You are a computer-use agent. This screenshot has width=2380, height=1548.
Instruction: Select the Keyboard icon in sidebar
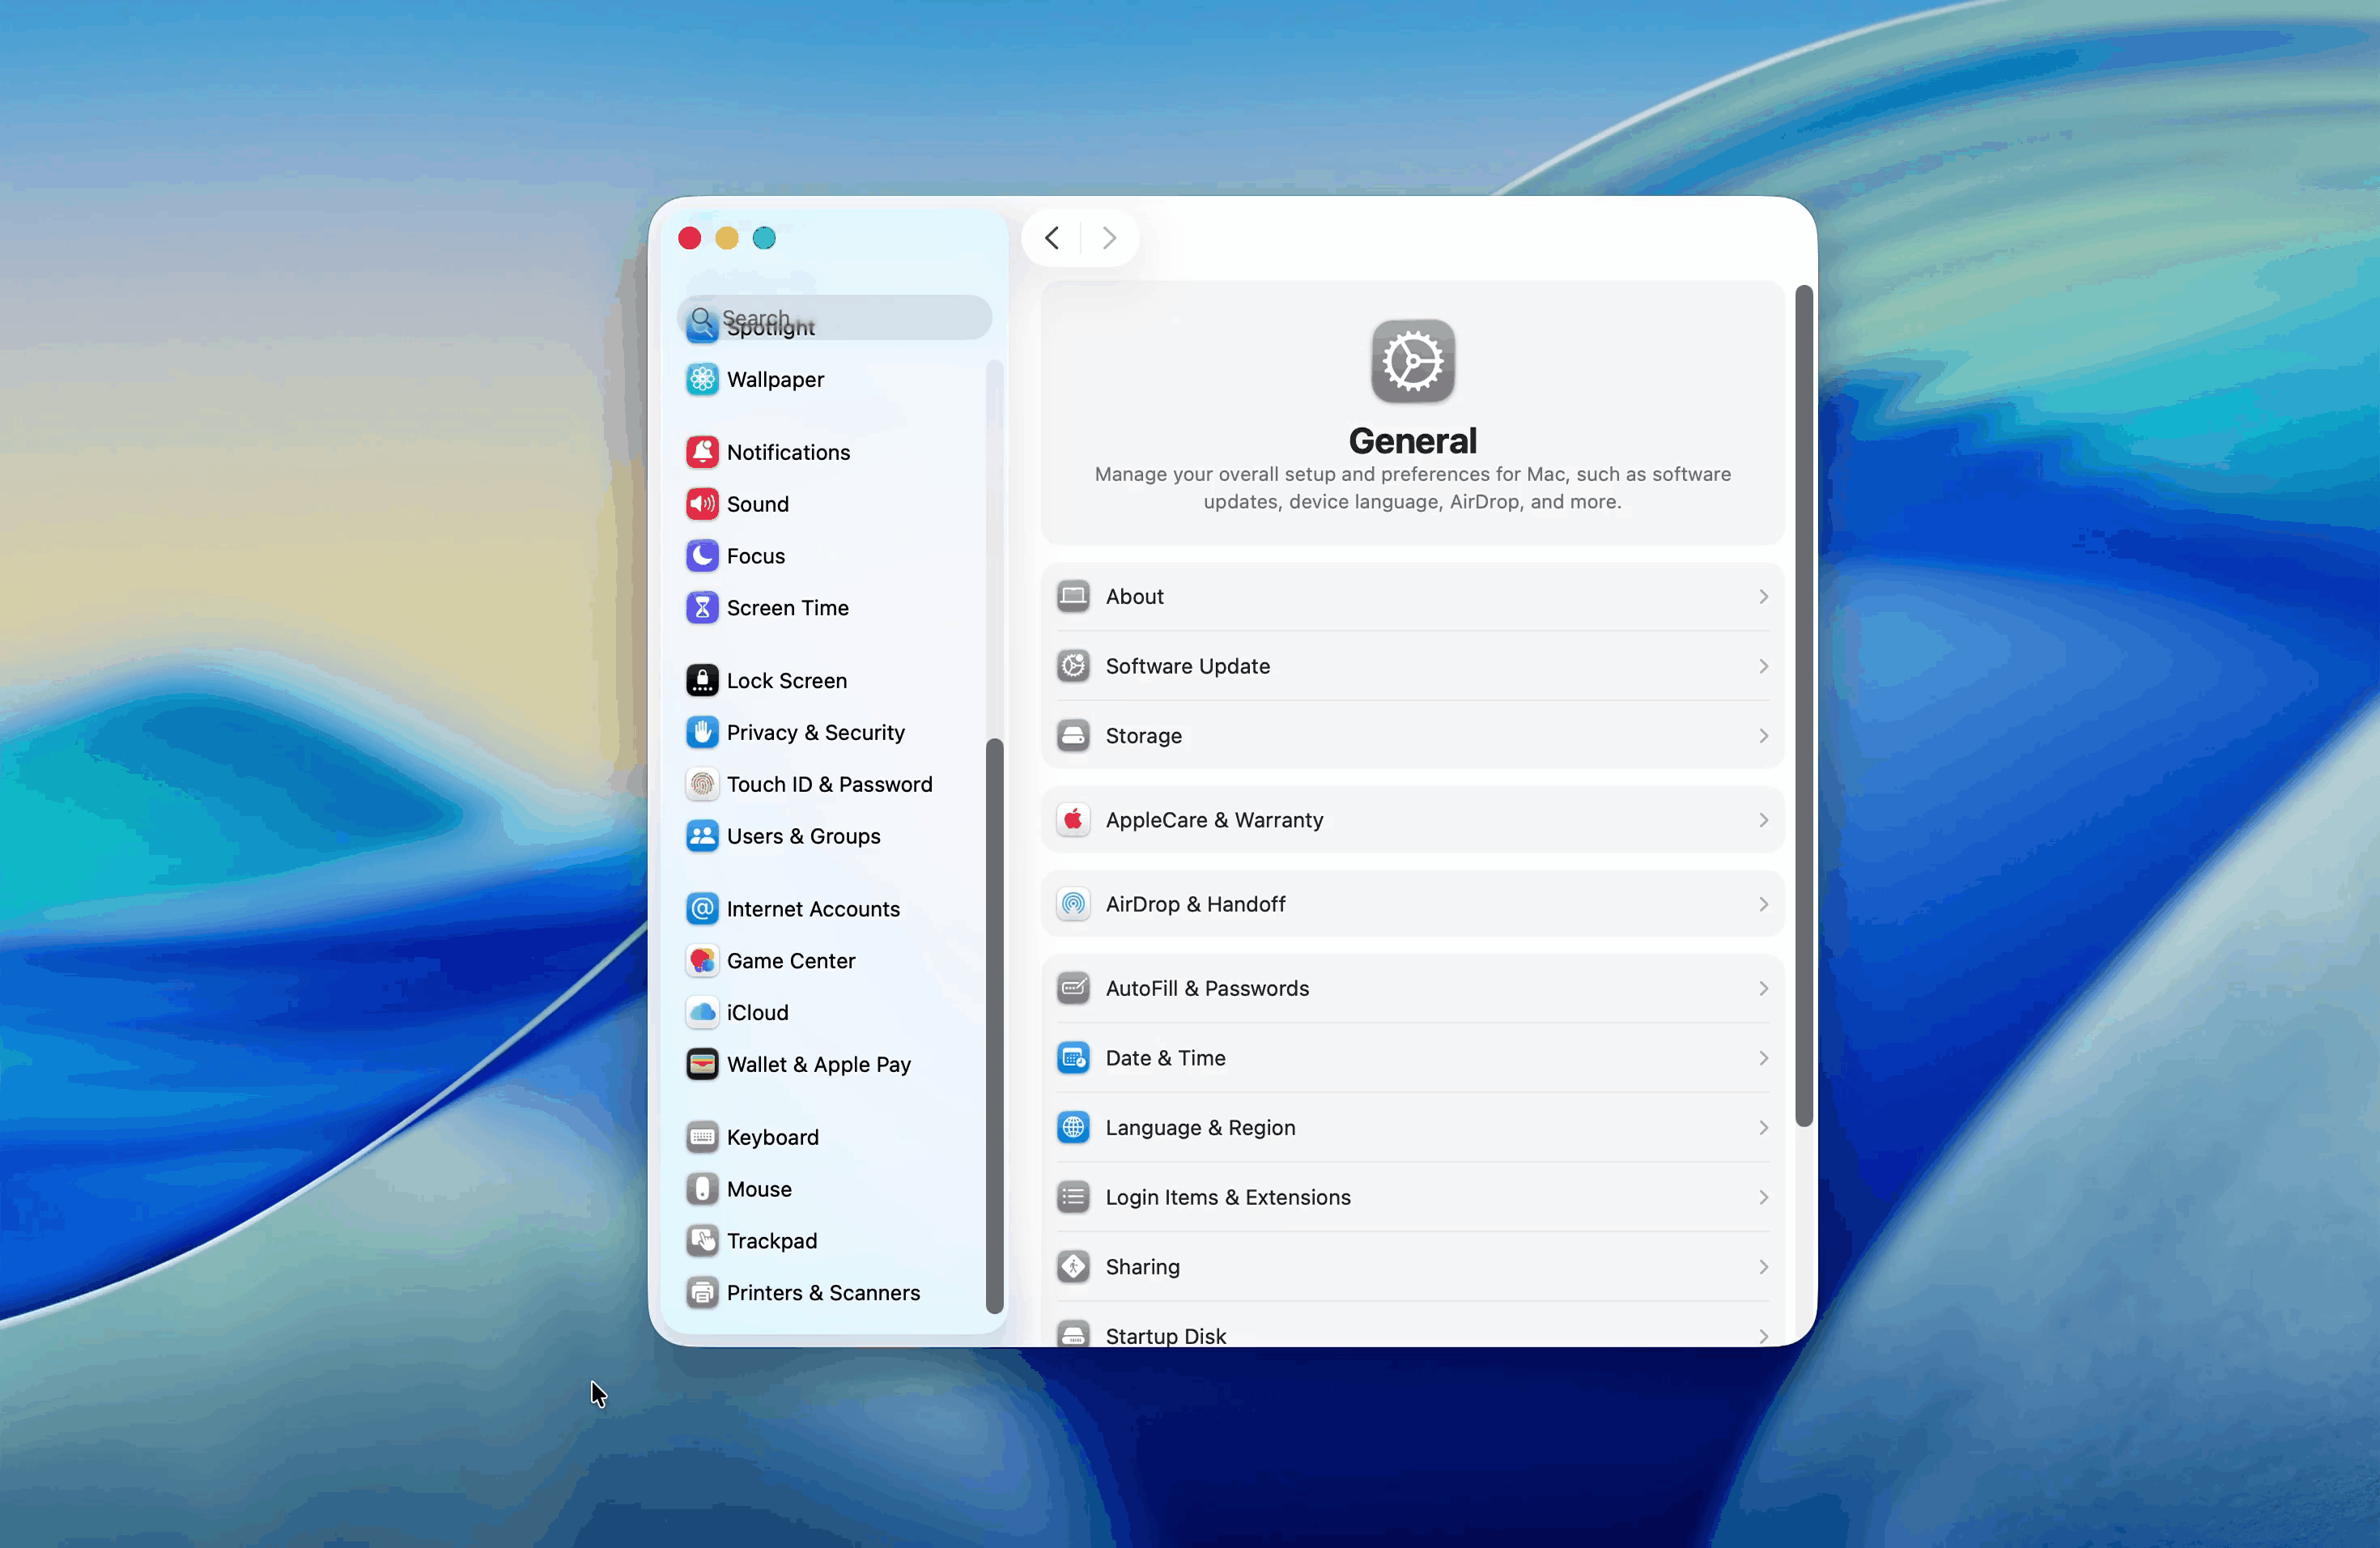[x=702, y=1138]
